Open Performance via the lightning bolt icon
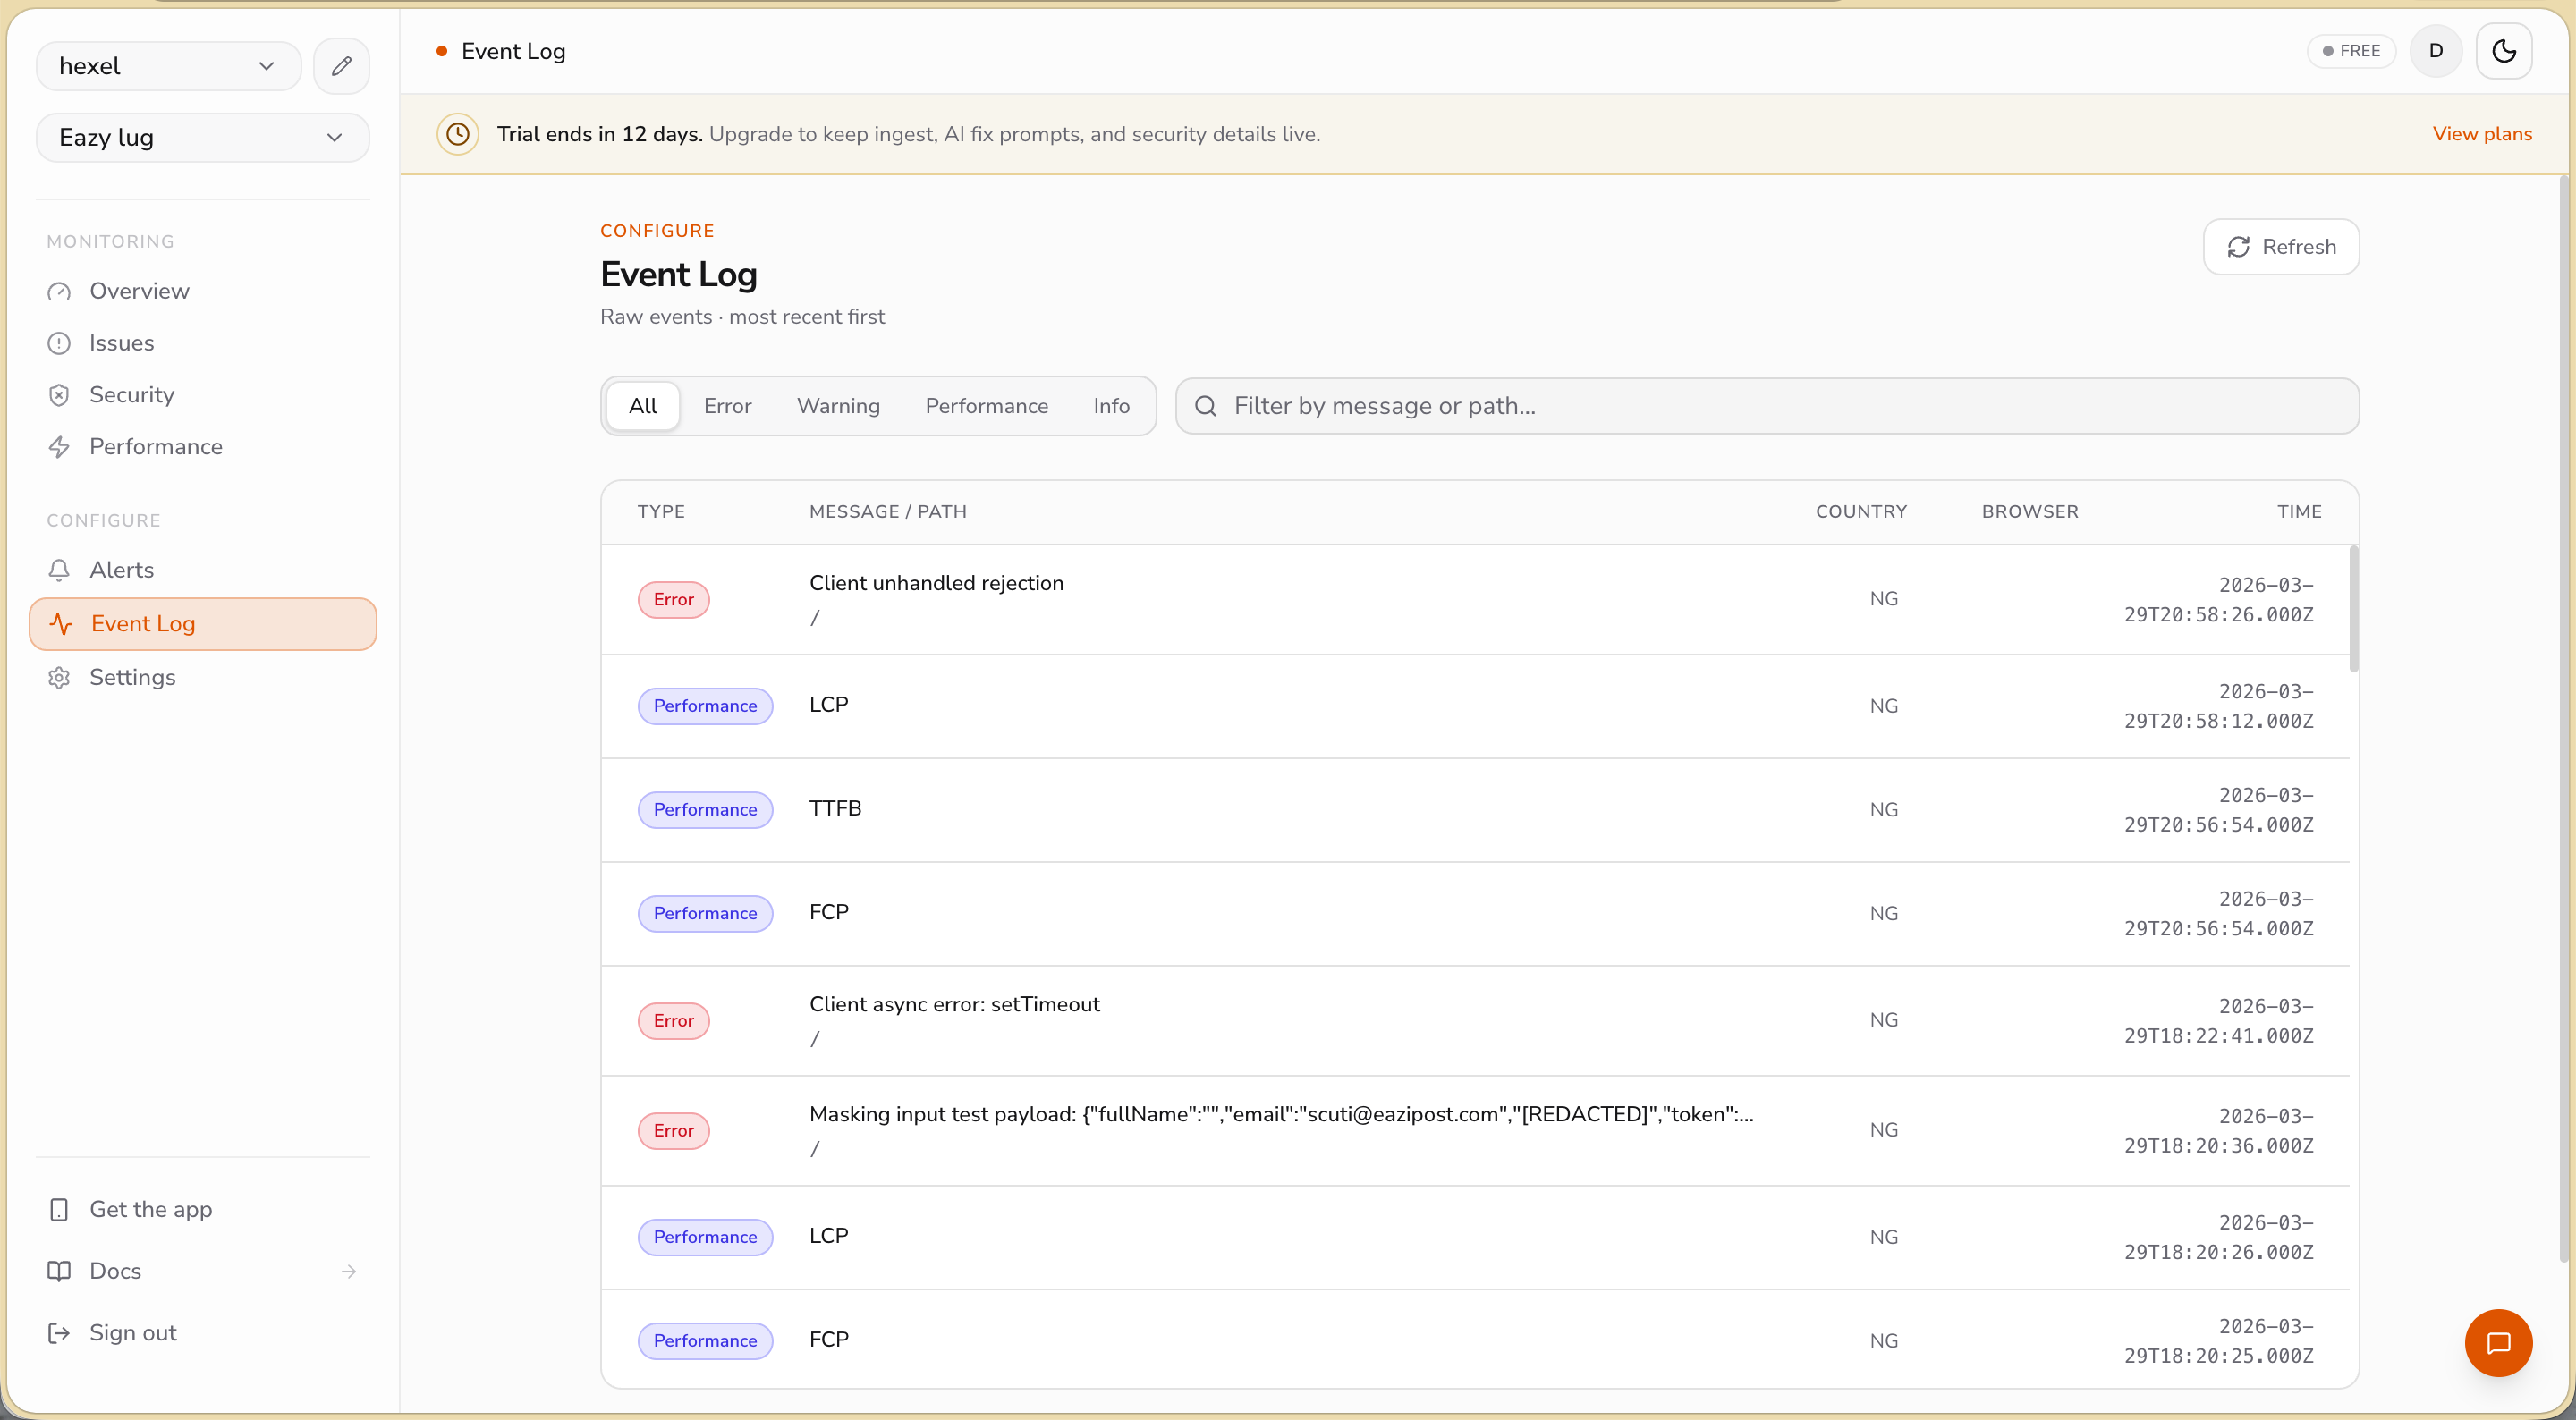2576x1420 pixels. pyautogui.click(x=59, y=447)
